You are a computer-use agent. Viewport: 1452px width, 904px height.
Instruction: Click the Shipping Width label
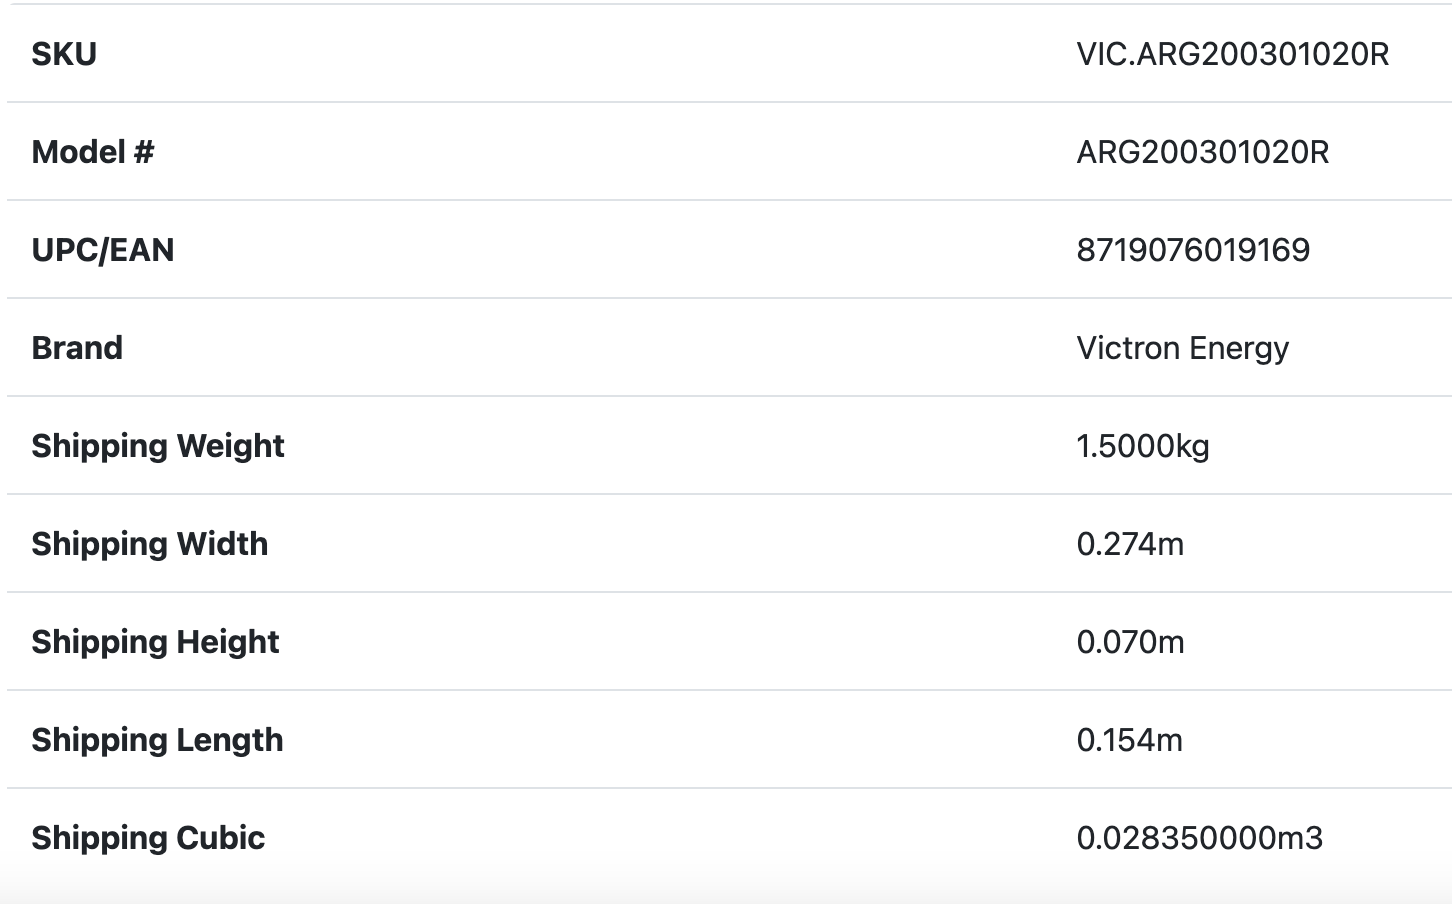[x=150, y=544]
